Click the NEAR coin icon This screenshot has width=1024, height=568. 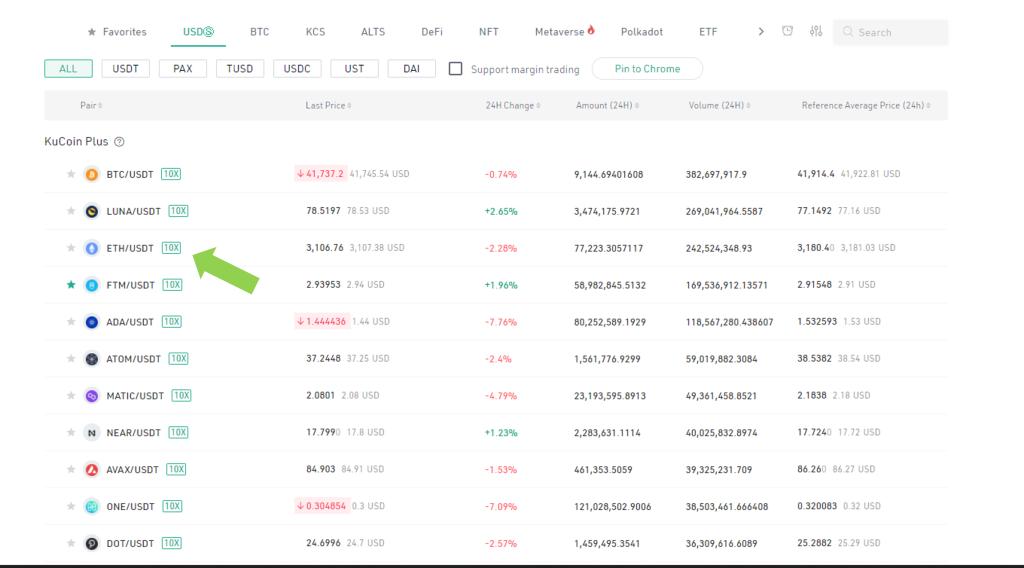(91, 432)
